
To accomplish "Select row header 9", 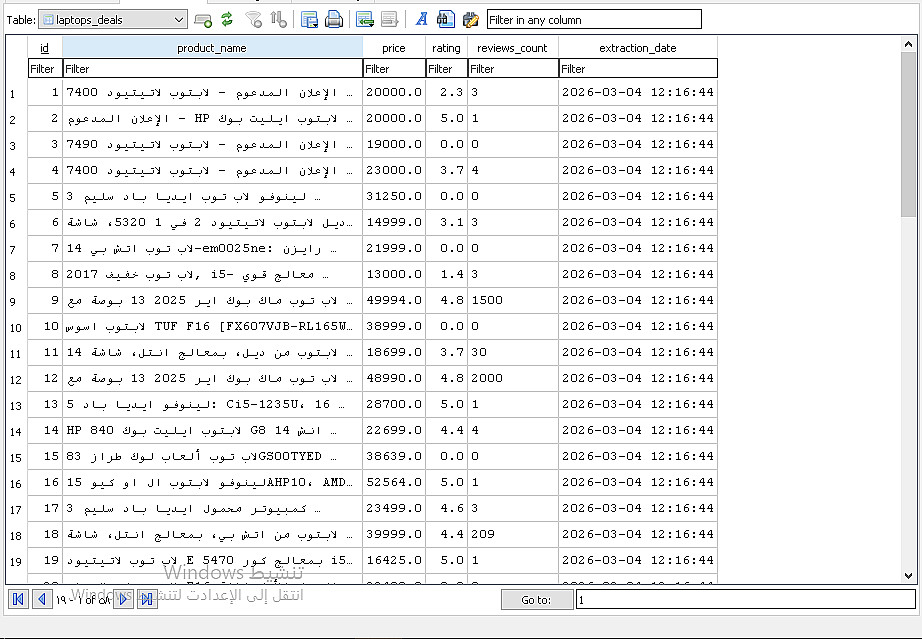I will [x=16, y=302].
